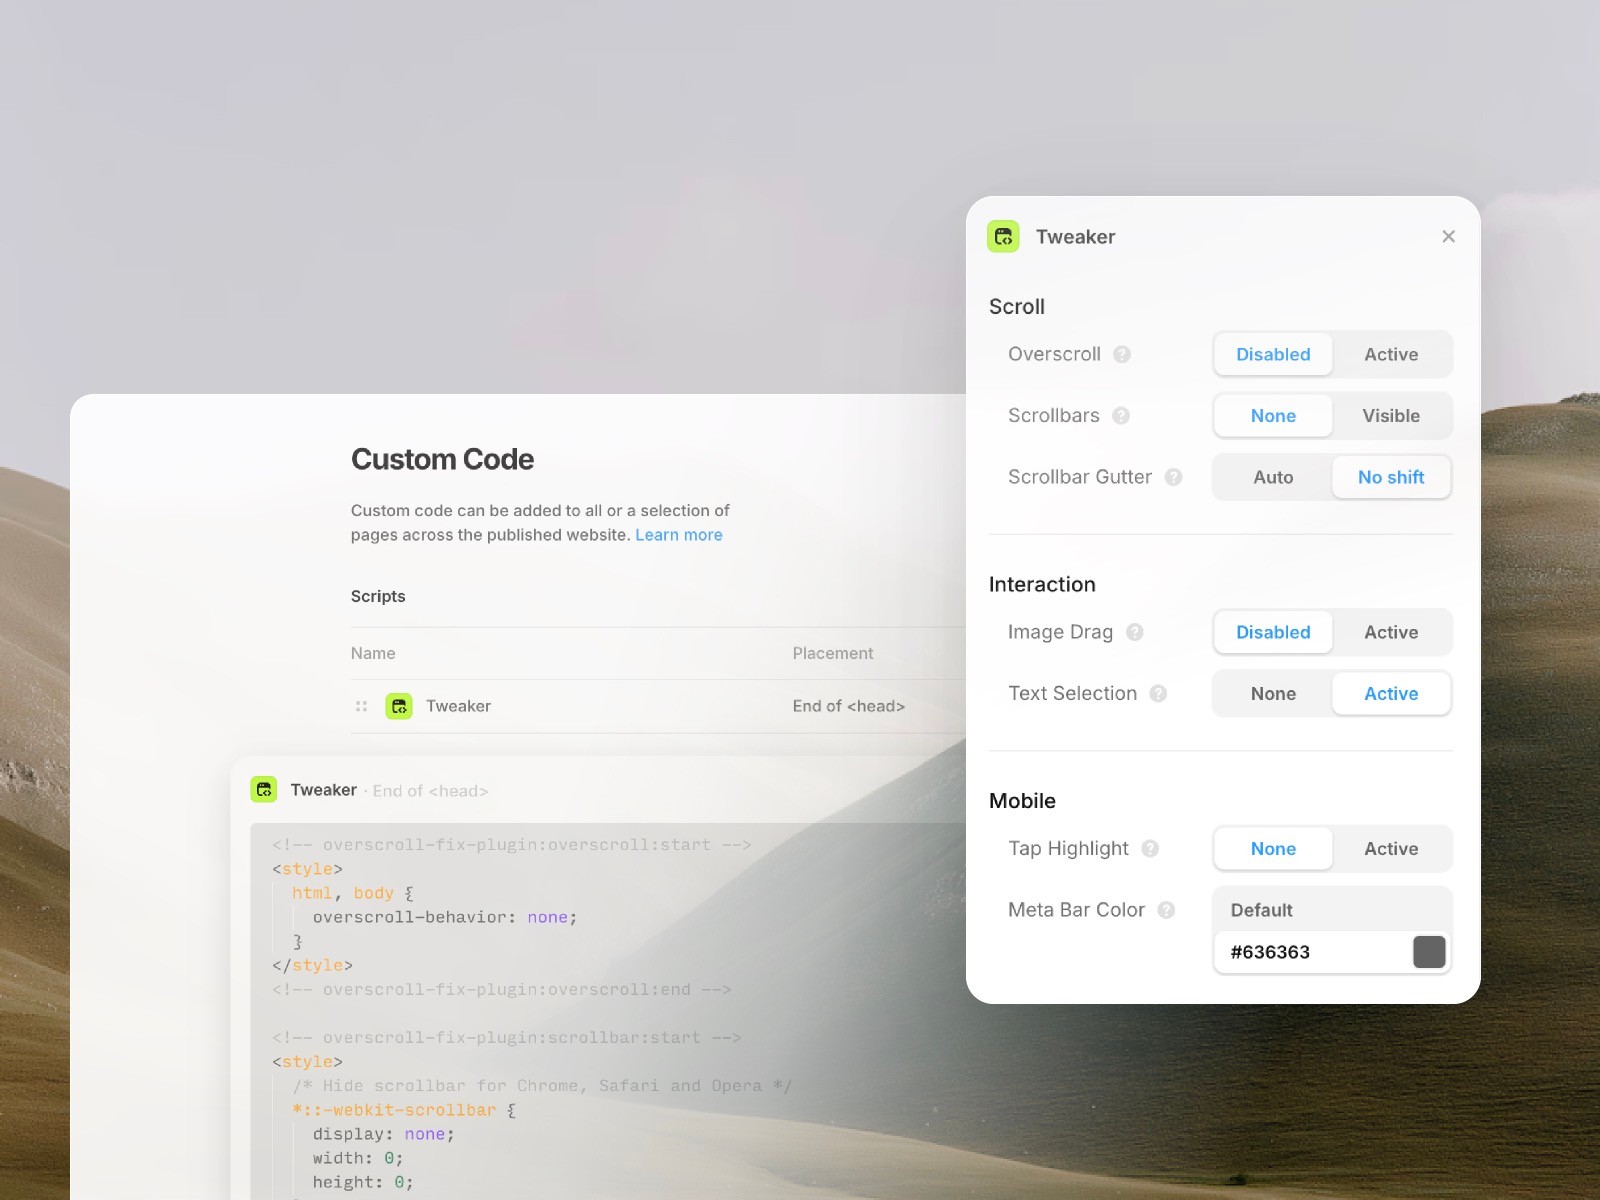Click the Meta Bar Color help icon
Viewport: 1600px width, 1200px height.
coord(1165,910)
